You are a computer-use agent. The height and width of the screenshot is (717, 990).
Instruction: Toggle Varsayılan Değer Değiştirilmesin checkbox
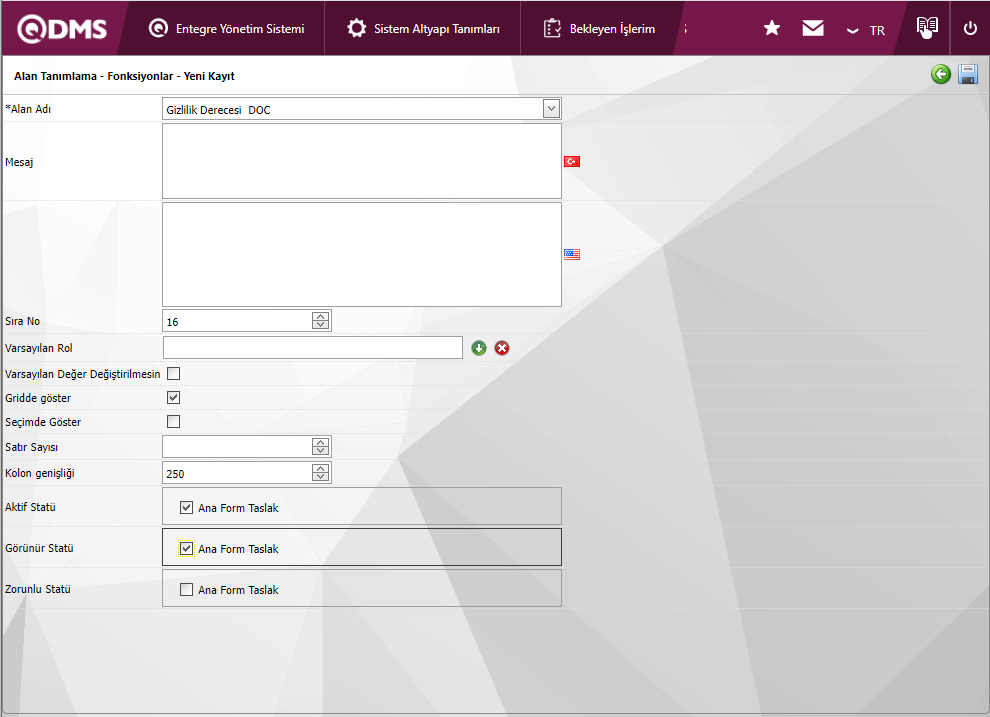pos(173,374)
